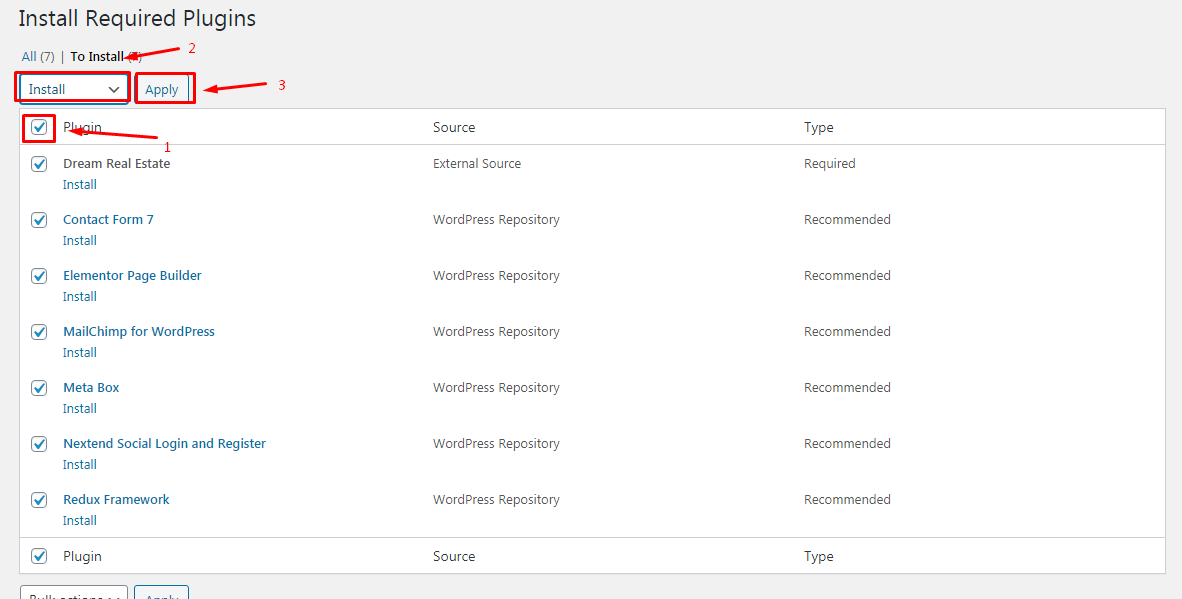Click the Install Required Plugins heading
Viewport: 1182px width, 599px height.
137,18
